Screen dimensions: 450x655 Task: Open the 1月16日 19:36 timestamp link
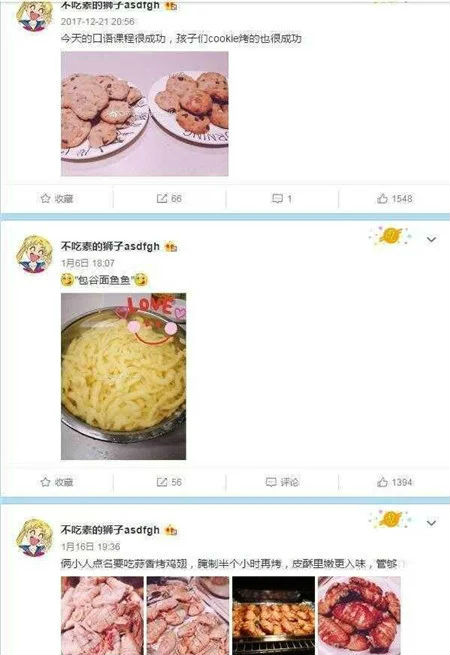91,546
